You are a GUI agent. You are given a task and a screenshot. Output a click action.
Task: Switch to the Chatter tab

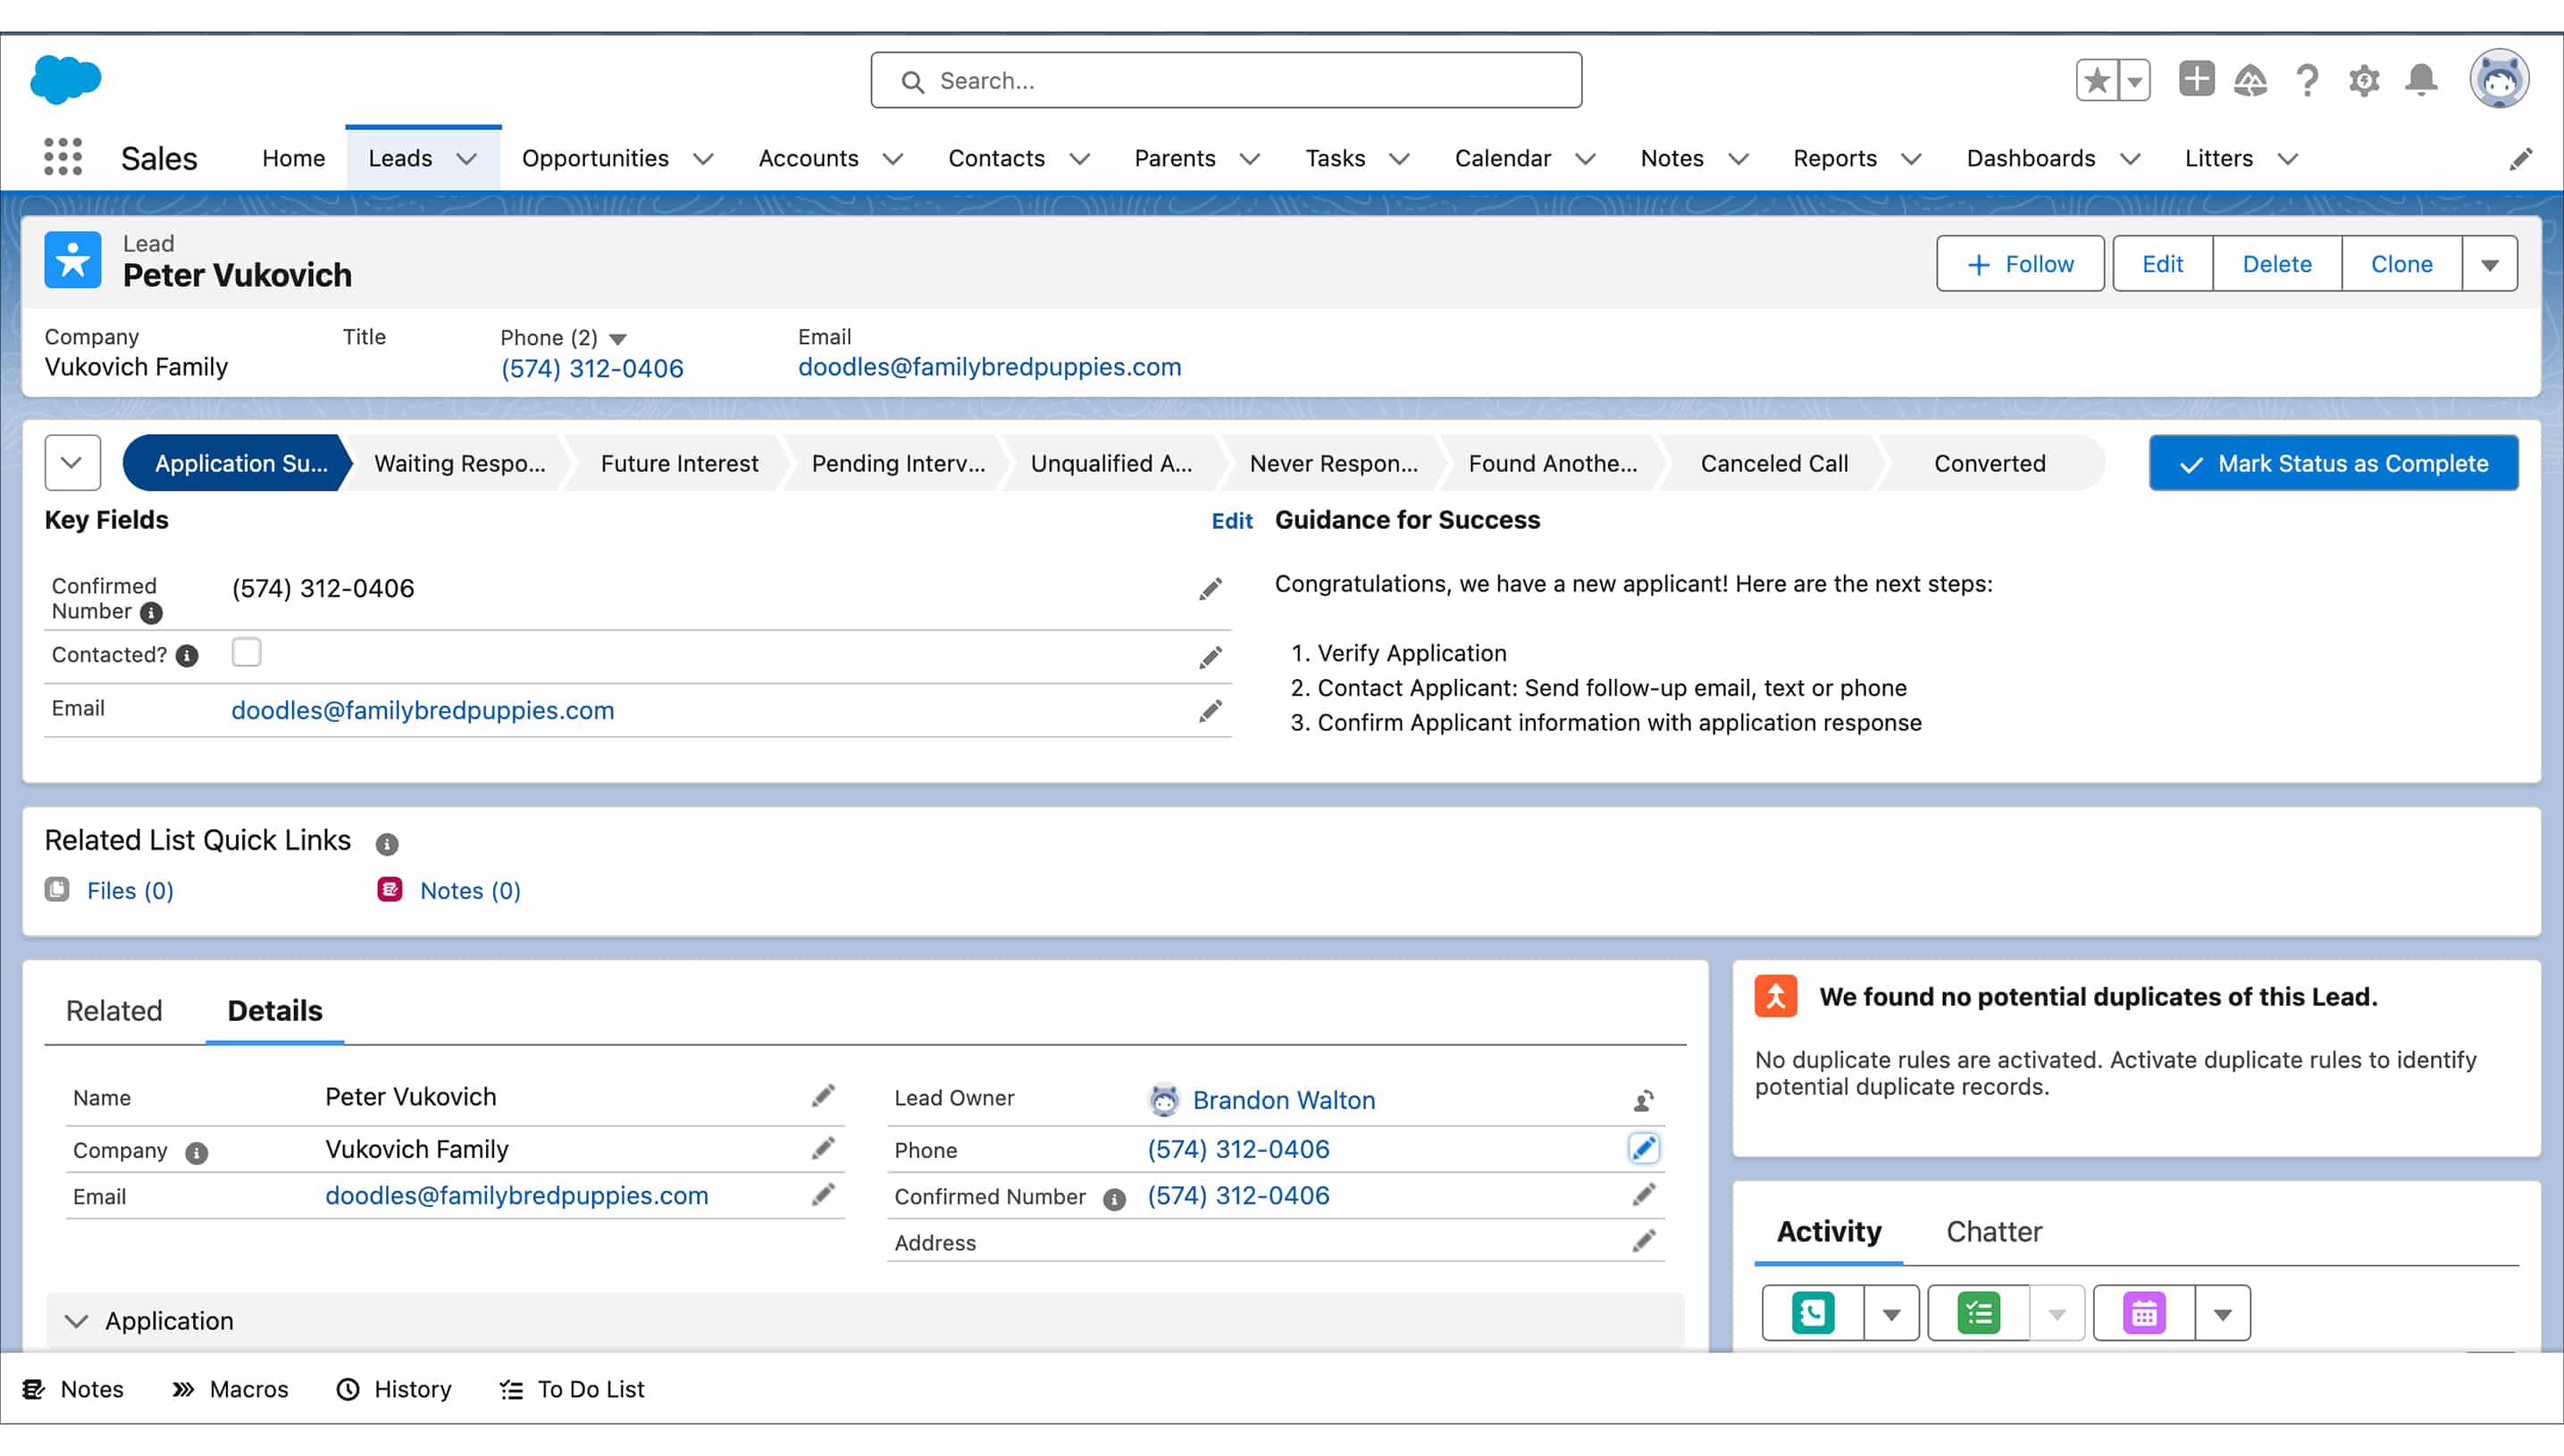click(x=1993, y=1231)
